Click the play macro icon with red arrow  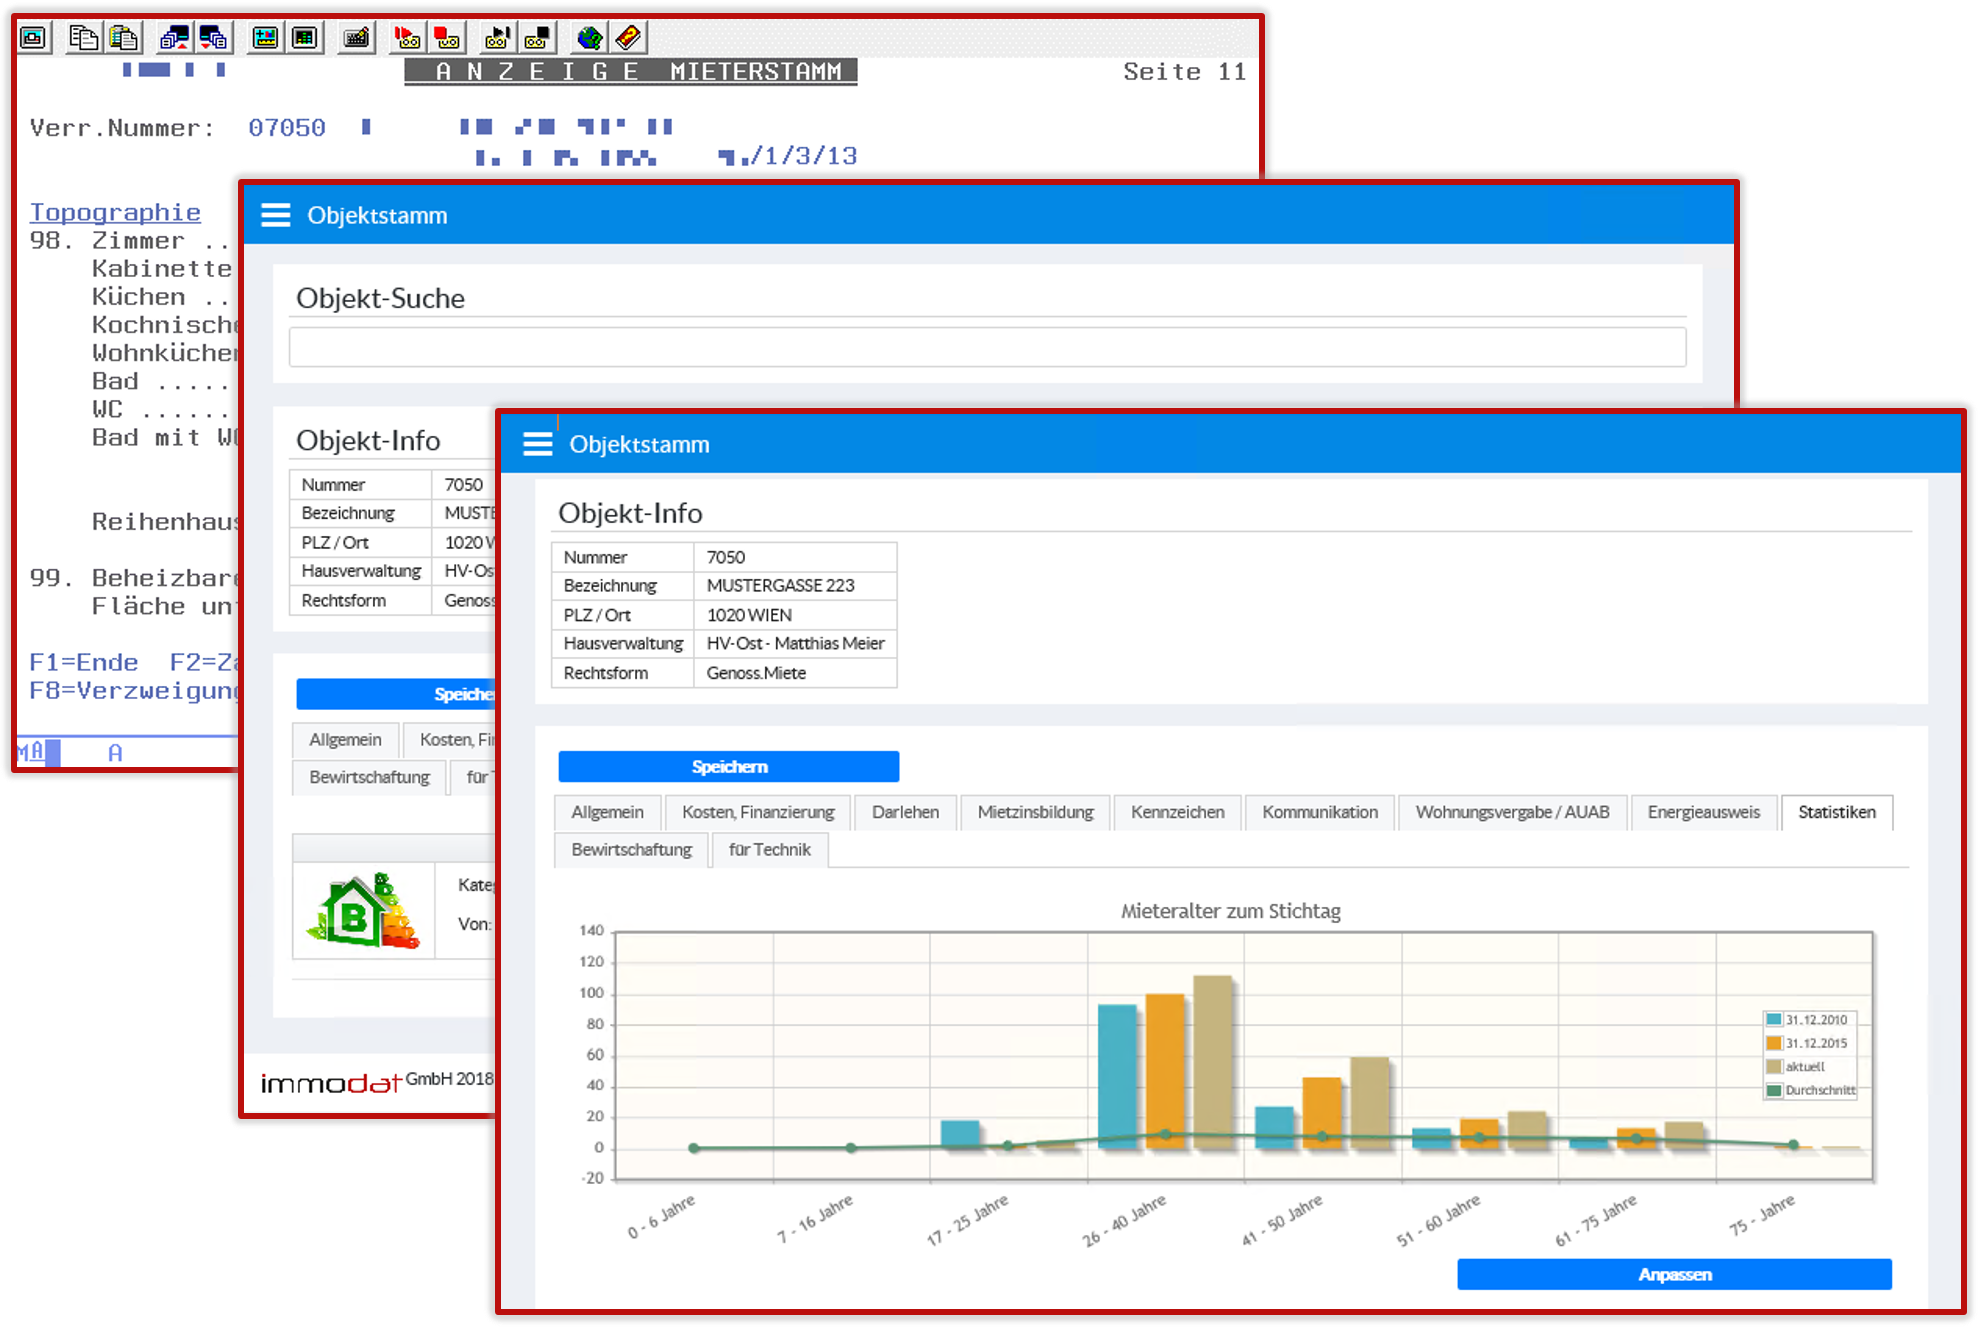406,38
